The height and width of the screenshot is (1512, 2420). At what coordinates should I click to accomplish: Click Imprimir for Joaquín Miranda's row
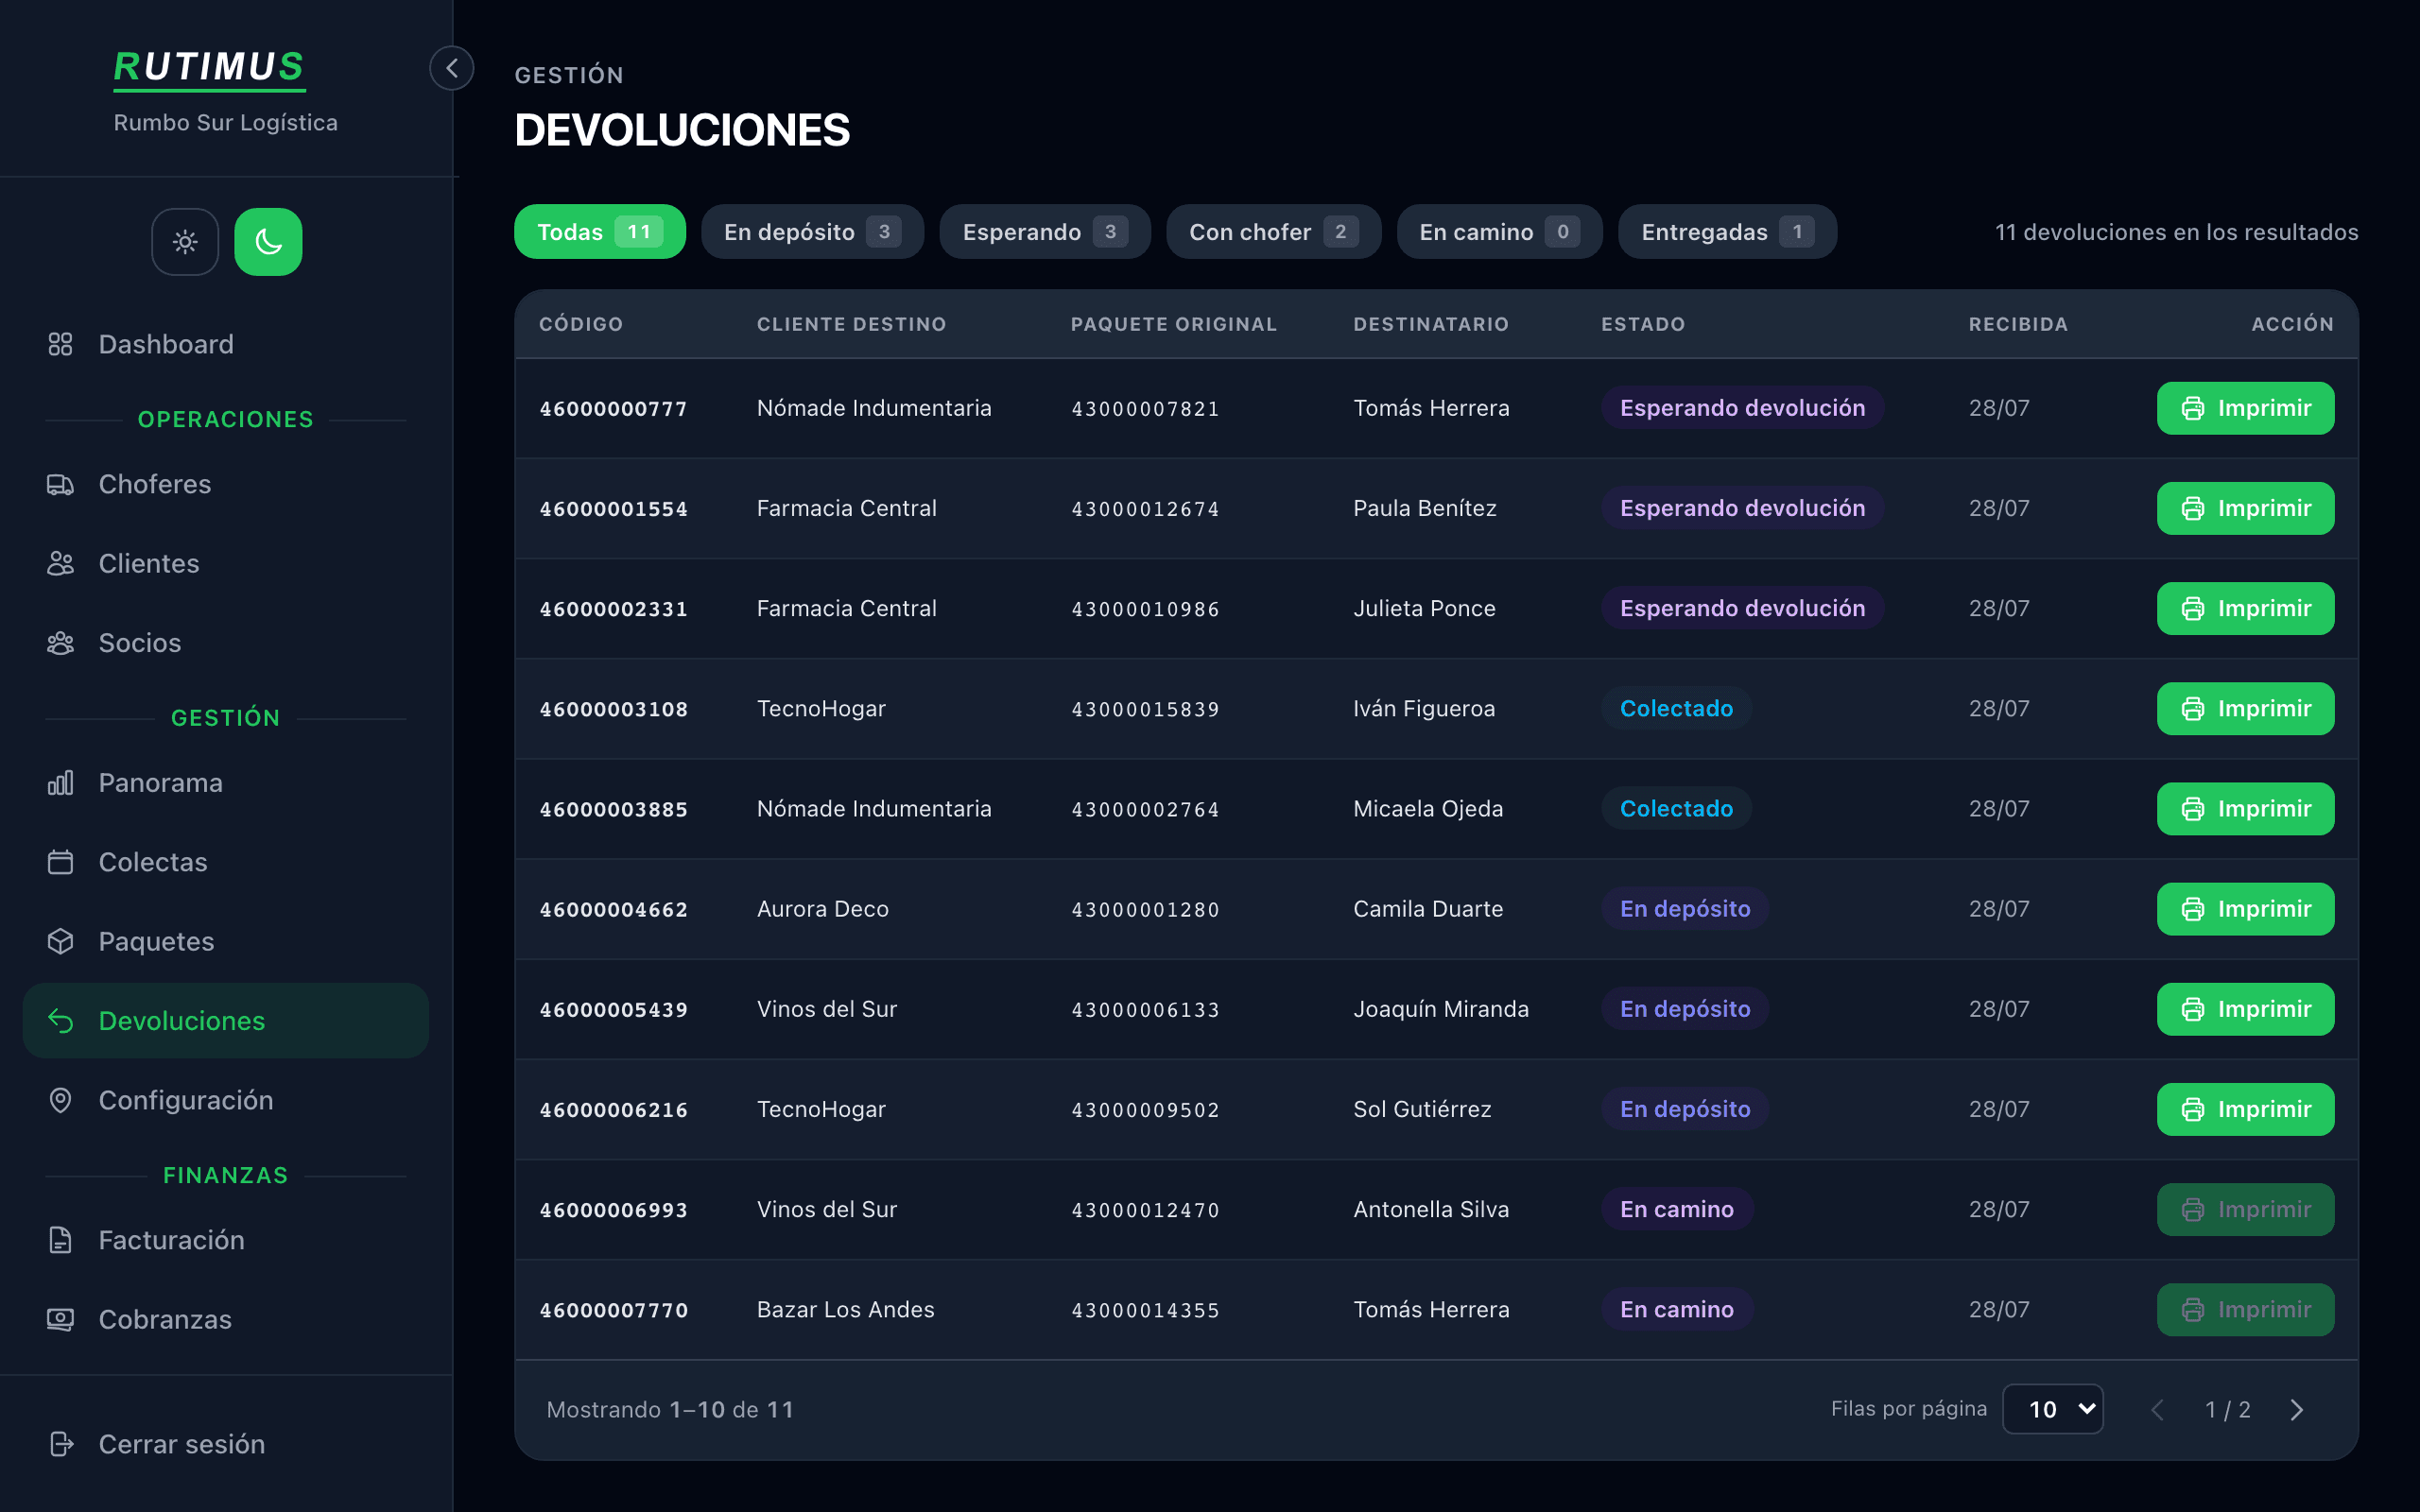tap(2245, 1009)
